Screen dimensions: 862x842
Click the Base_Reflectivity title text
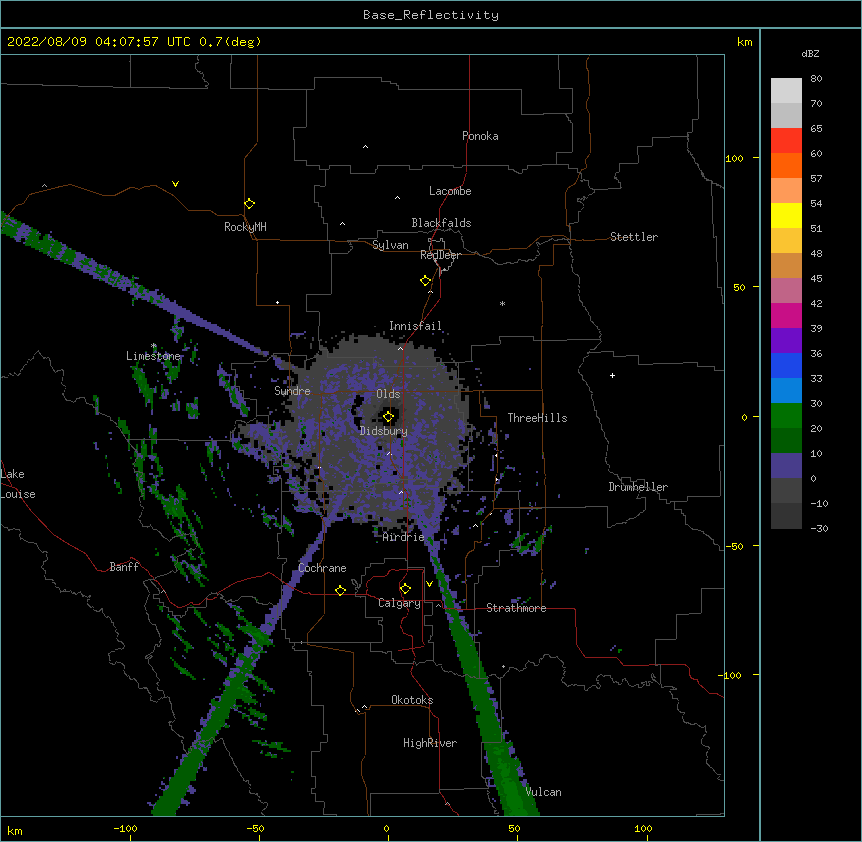431,15
